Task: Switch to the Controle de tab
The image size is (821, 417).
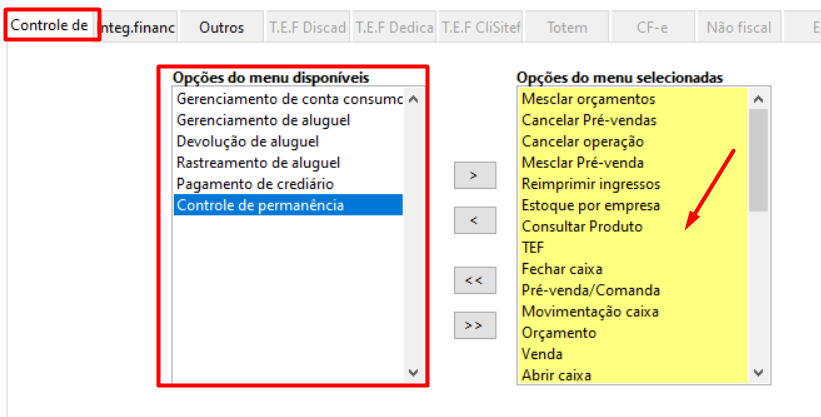Action: point(50,23)
